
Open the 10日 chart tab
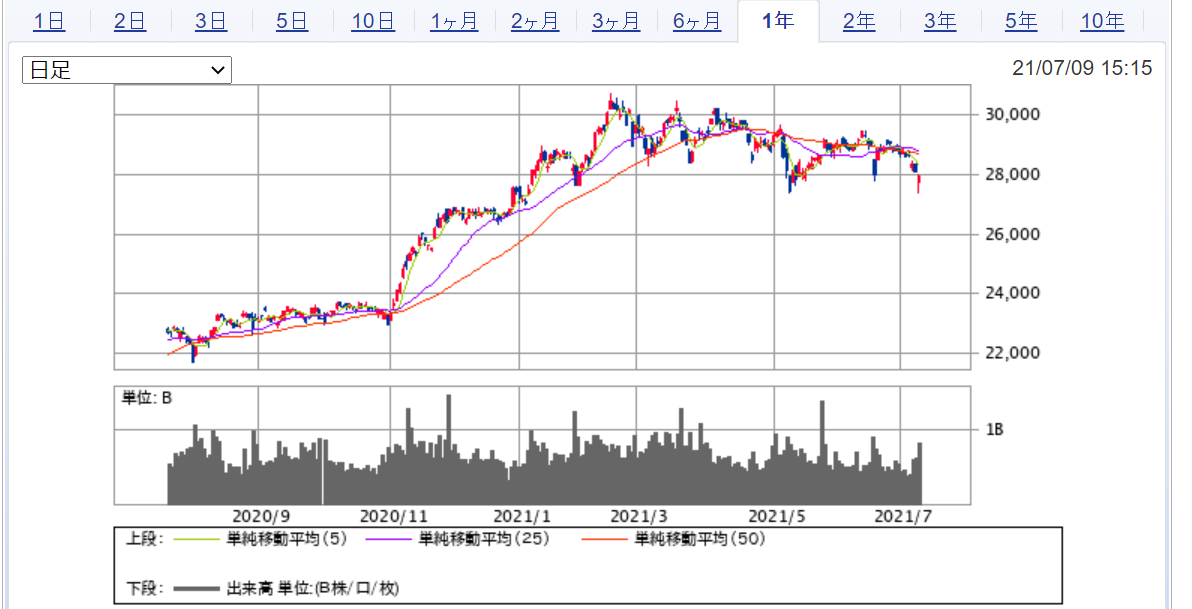click(373, 21)
